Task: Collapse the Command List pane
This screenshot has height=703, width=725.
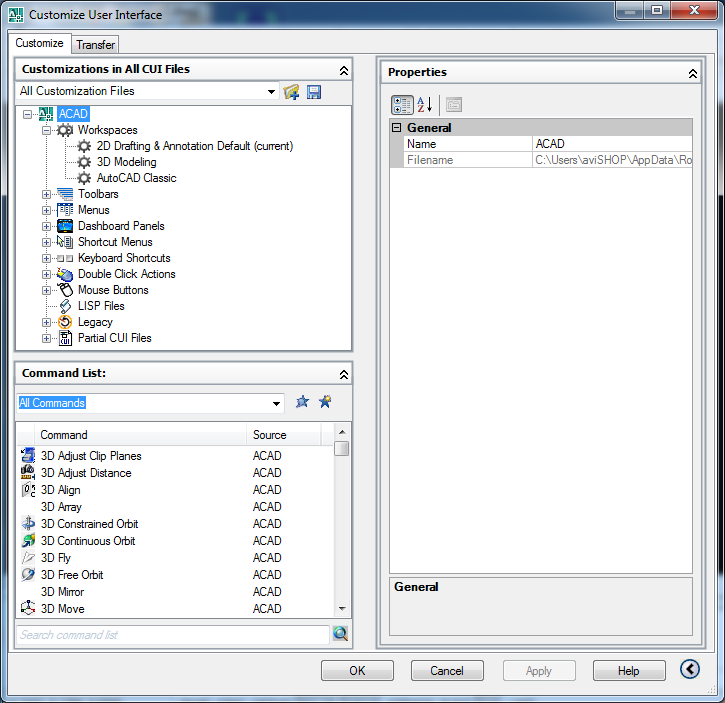Action: tap(344, 375)
